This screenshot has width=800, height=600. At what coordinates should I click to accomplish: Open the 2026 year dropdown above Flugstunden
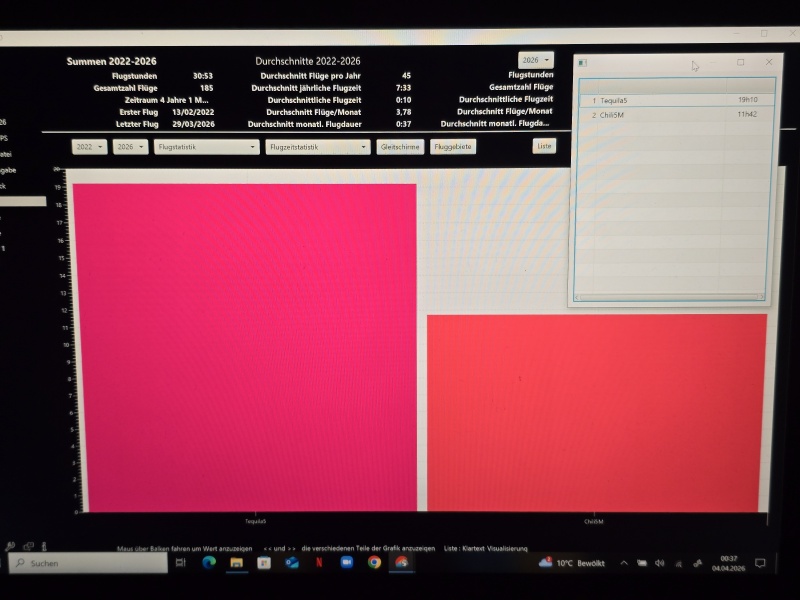[x=535, y=60]
